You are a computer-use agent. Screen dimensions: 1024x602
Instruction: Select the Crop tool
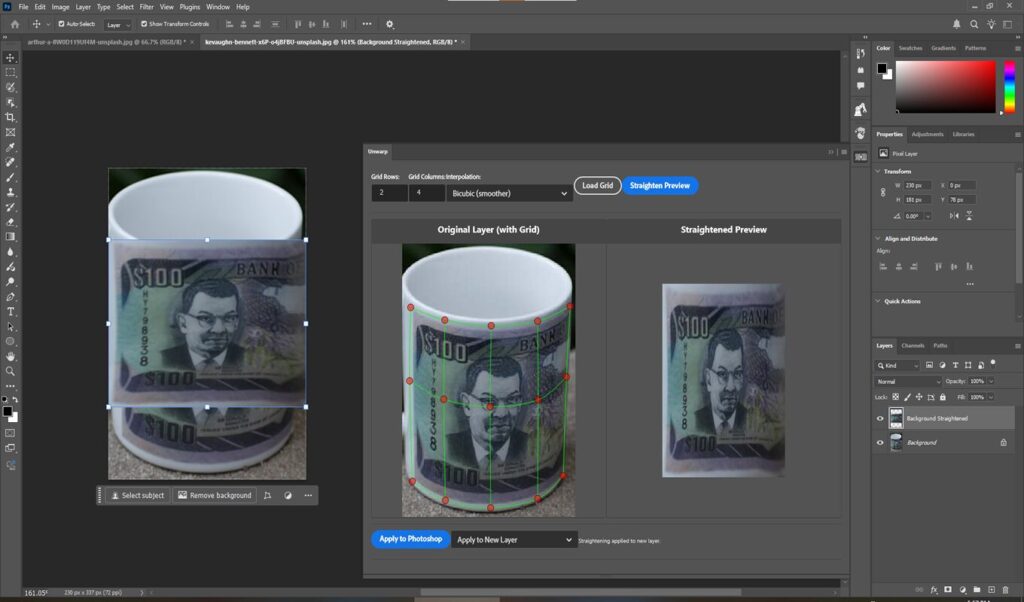[10, 117]
